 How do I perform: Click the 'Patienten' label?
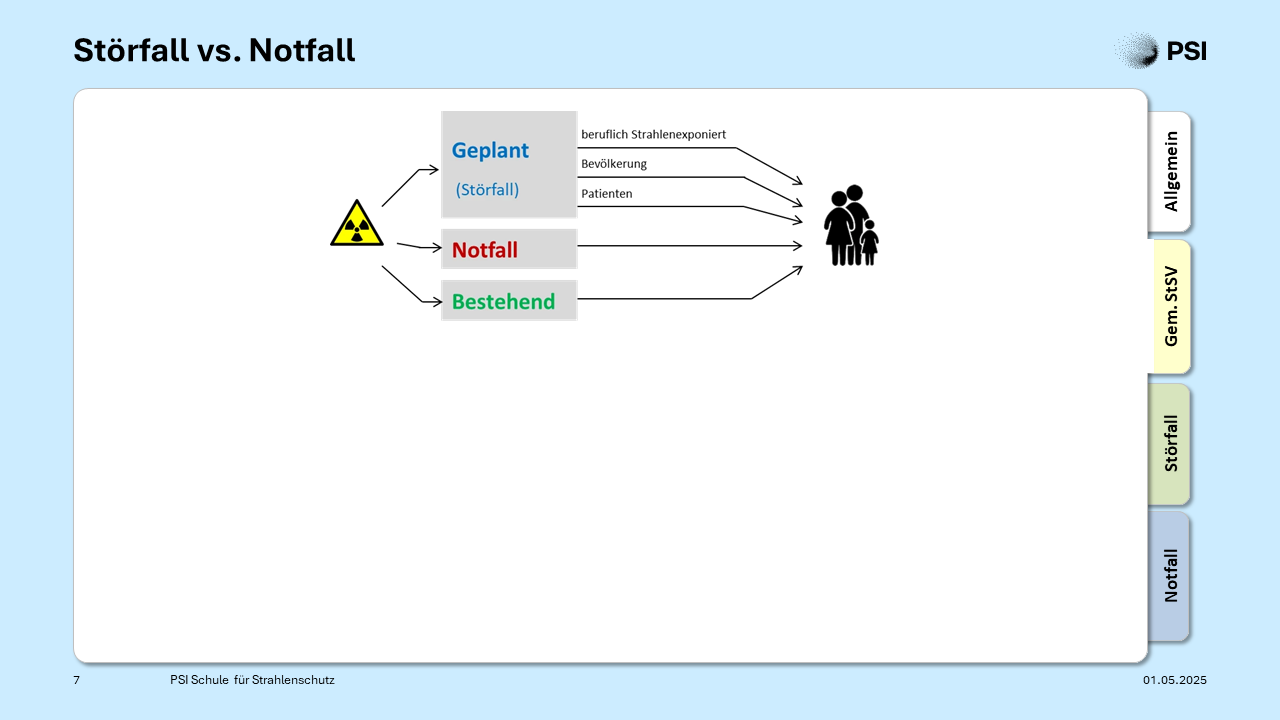point(607,193)
